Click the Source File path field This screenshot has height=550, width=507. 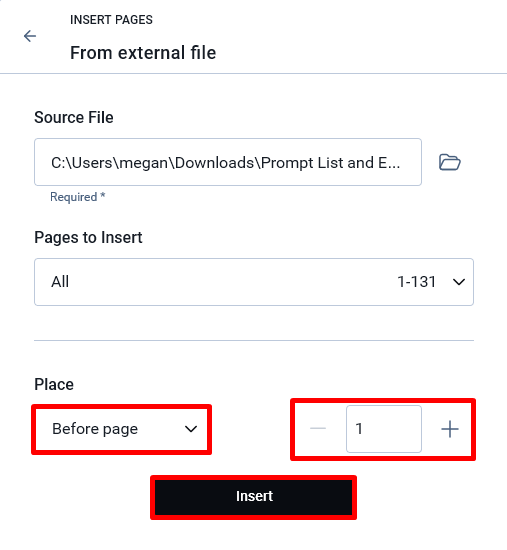[x=228, y=162]
